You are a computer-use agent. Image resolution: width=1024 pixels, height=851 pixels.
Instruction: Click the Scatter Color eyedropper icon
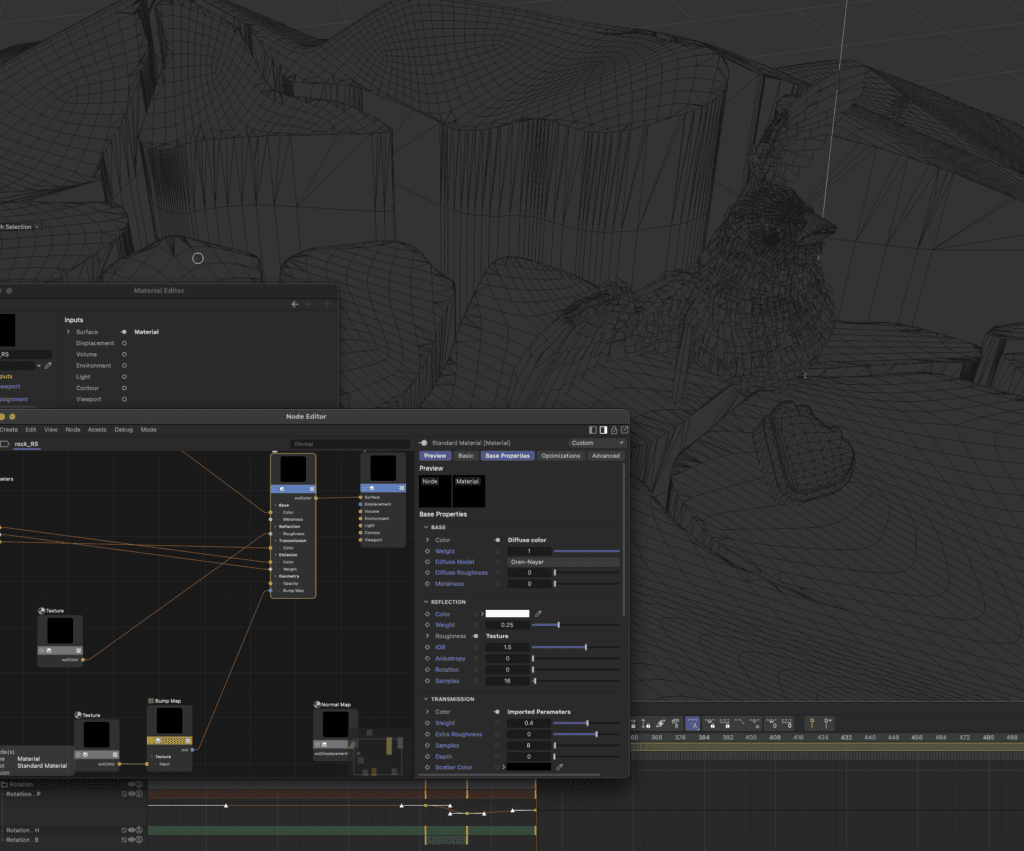click(x=559, y=767)
